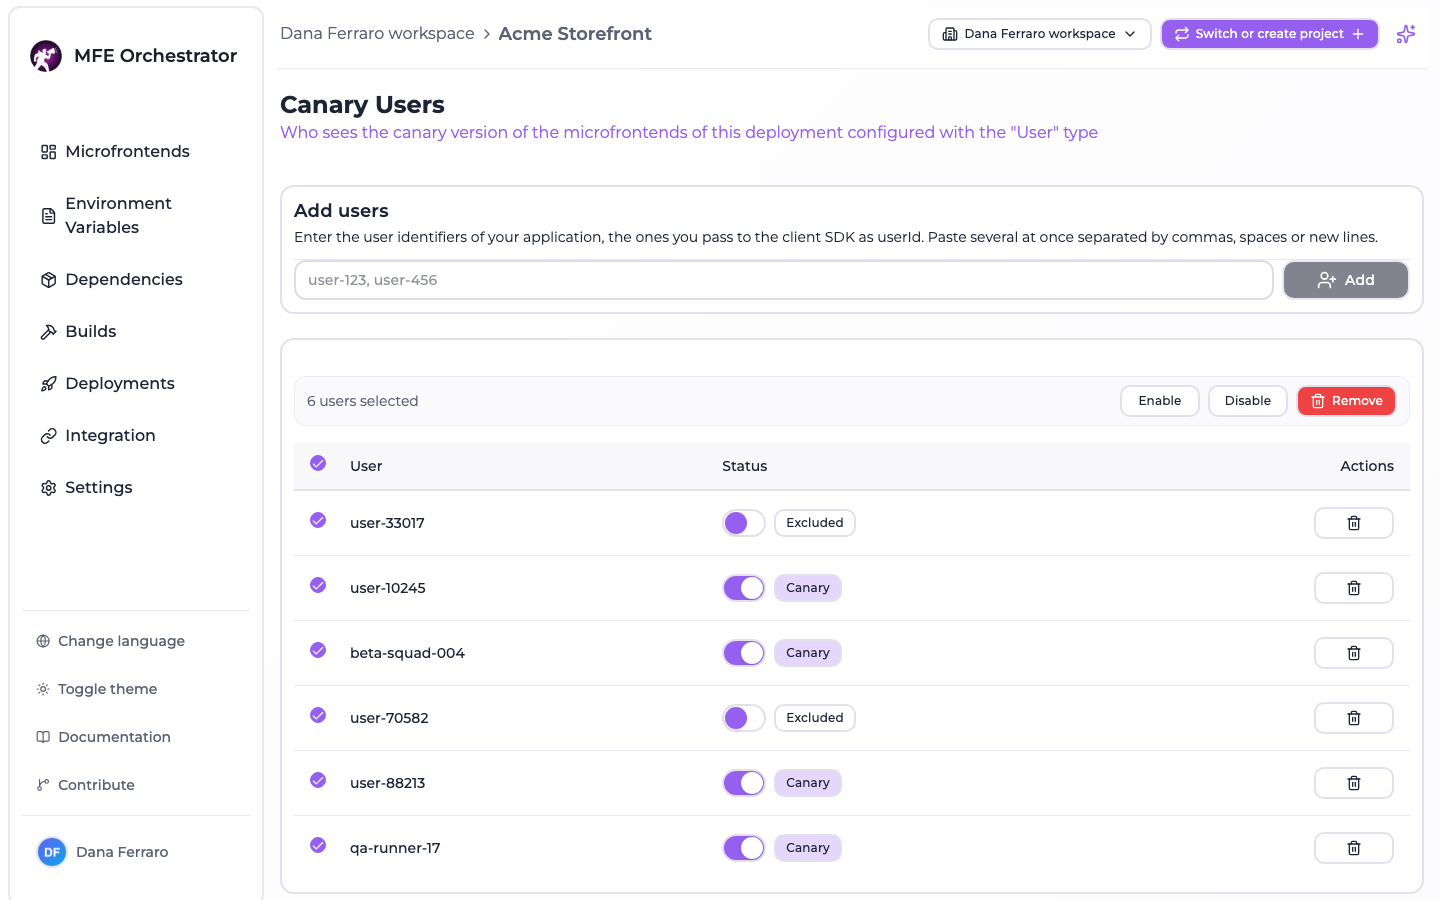1440x900 pixels.
Task: Open the Dana Ferraro workspace dropdown
Action: coord(1040,34)
